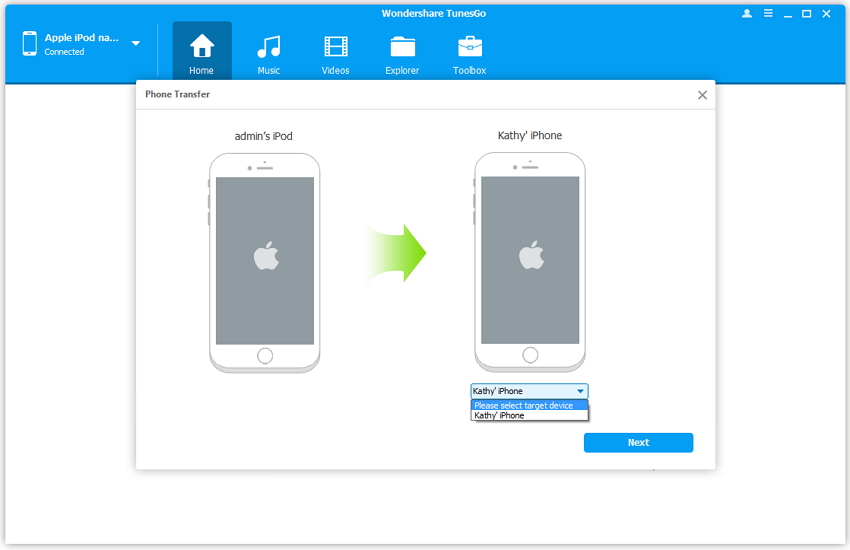Click the green transfer direction arrow
The width and height of the screenshot is (850, 550).
(397, 253)
